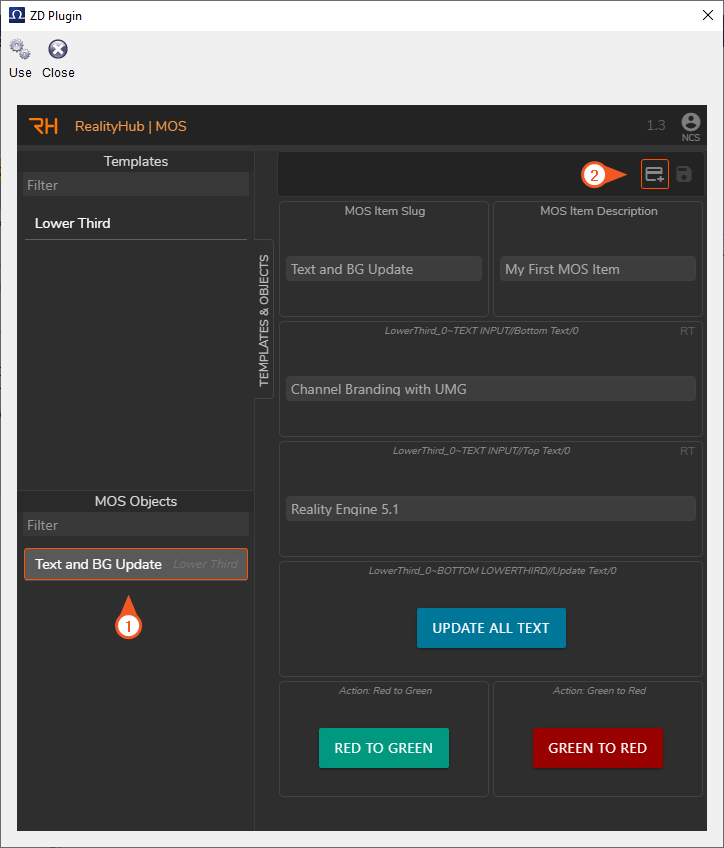Trigger the RED TO GREEN action
Viewport: 724px width, 848px height.
383,748
